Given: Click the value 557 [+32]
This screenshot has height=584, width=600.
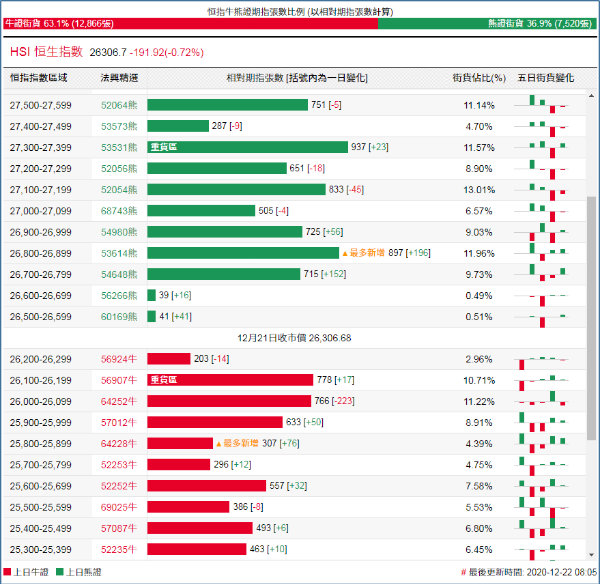Looking at the screenshot, I should point(288,486).
